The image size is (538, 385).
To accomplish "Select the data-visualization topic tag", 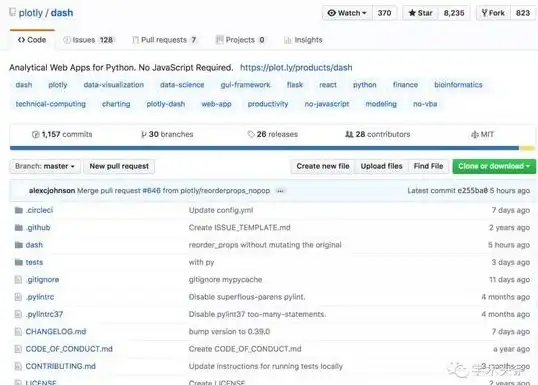I will click(x=114, y=85).
